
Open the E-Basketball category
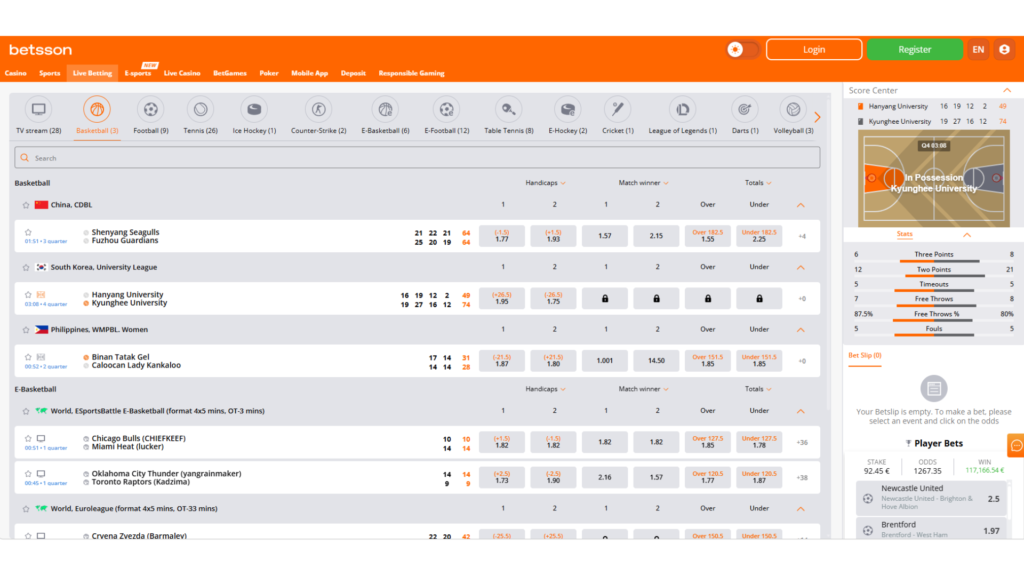click(385, 116)
